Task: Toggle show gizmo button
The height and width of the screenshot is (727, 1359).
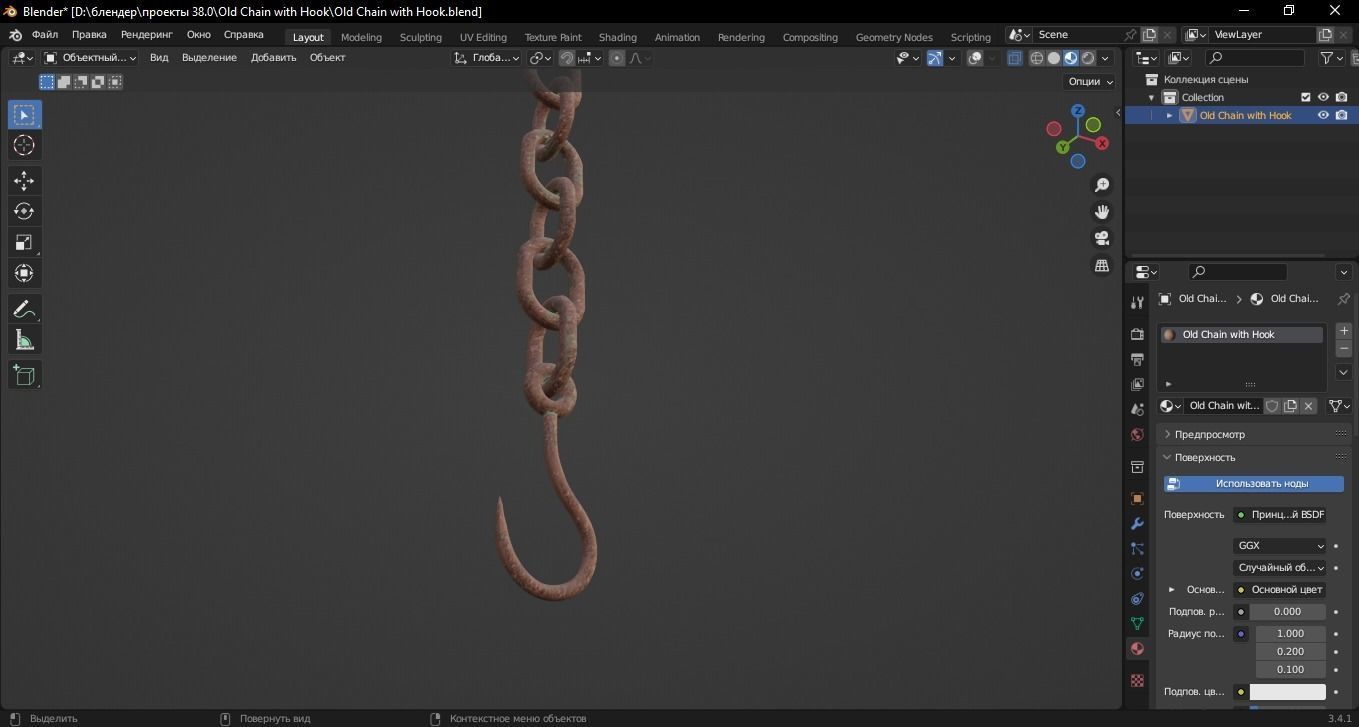Action: 934,58
